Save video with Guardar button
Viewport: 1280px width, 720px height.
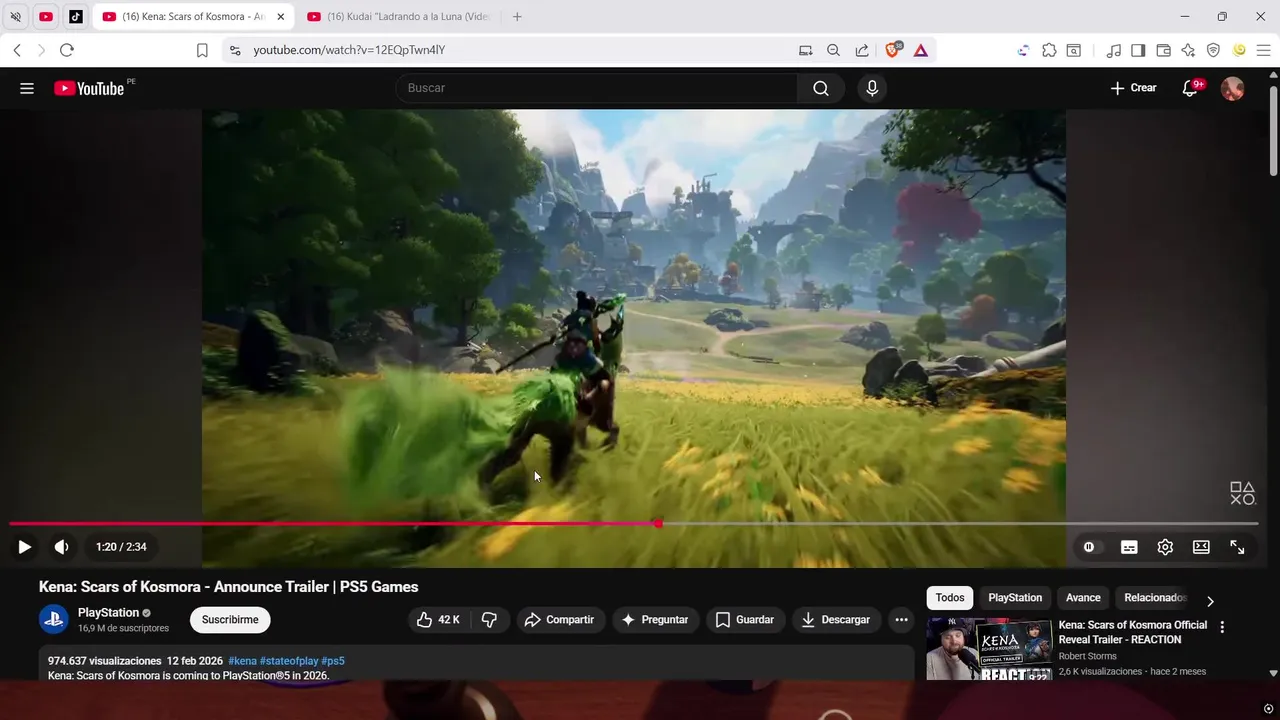[x=745, y=620]
